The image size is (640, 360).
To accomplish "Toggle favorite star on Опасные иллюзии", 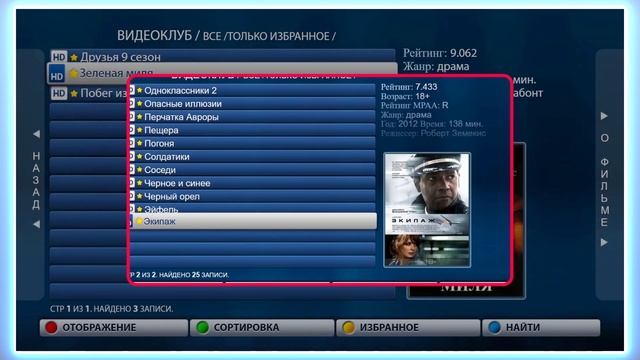I will (139, 104).
